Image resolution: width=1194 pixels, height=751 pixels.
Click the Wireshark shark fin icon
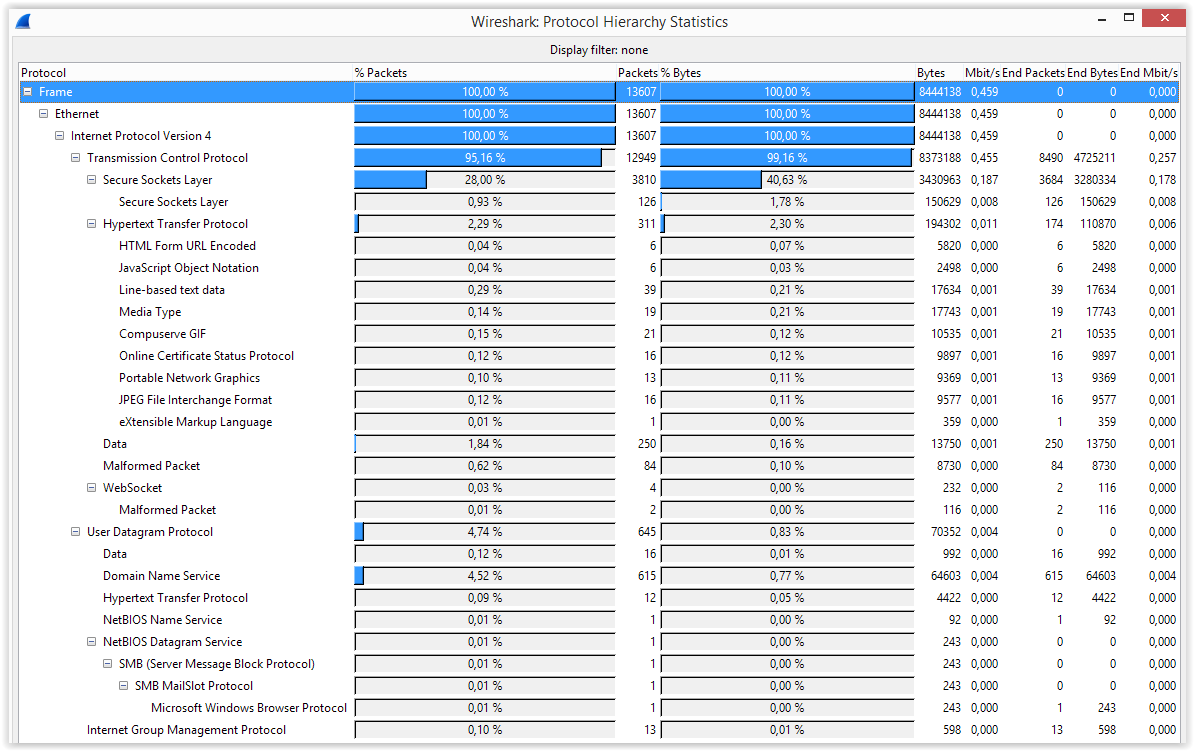click(23, 21)
